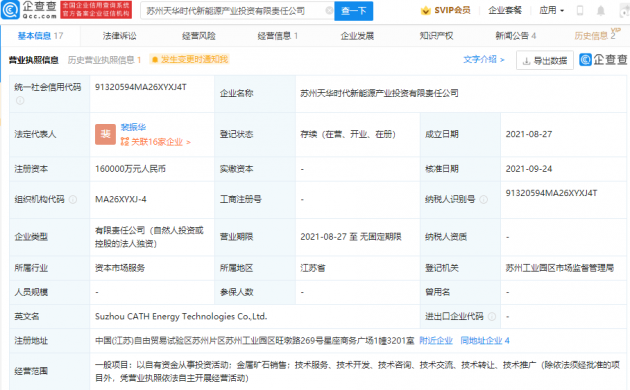This screenshot has height=390, width=630.
Task: Click the 裴 avatar of legal representative
Action: pos(105,134)
